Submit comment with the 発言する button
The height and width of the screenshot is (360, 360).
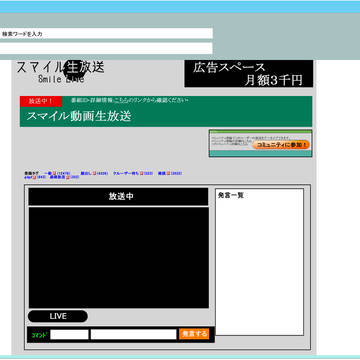[194, 334]
